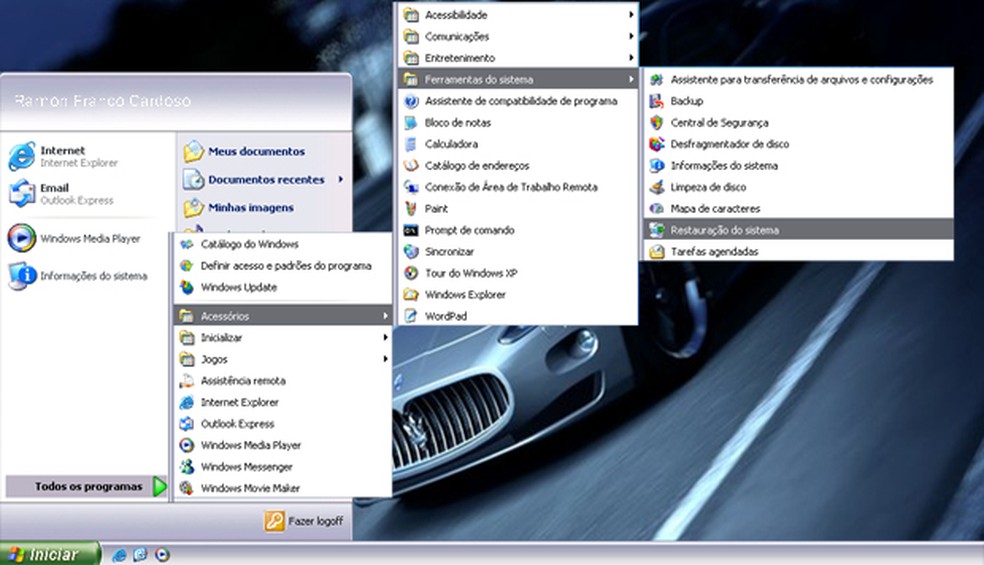The height and width of the screenshot is (565, 984).
Task: Click the Calculadora icon
Action: point(410,144)
